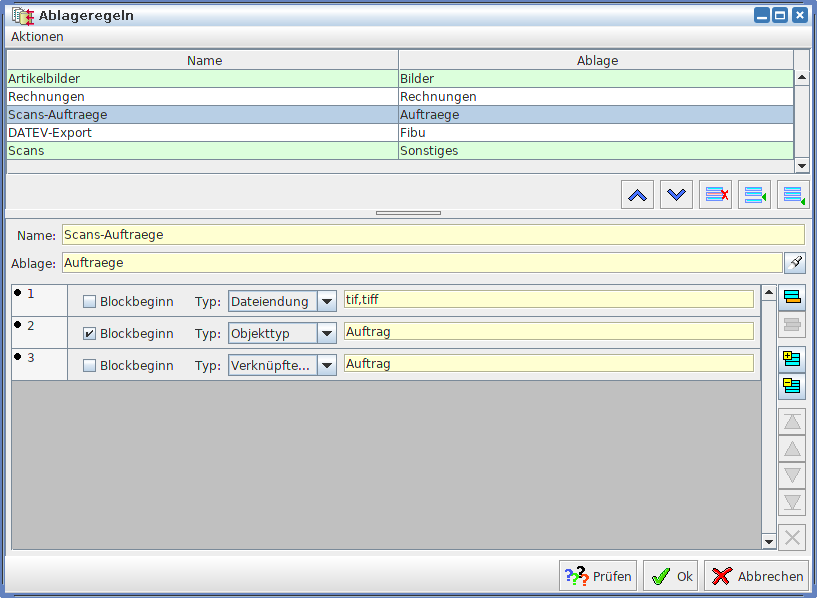The height and width of the screenshot is (598, 817).
Task: Uncheck Blockbeginn checkbox in row 2
Action: click(89, 333)
